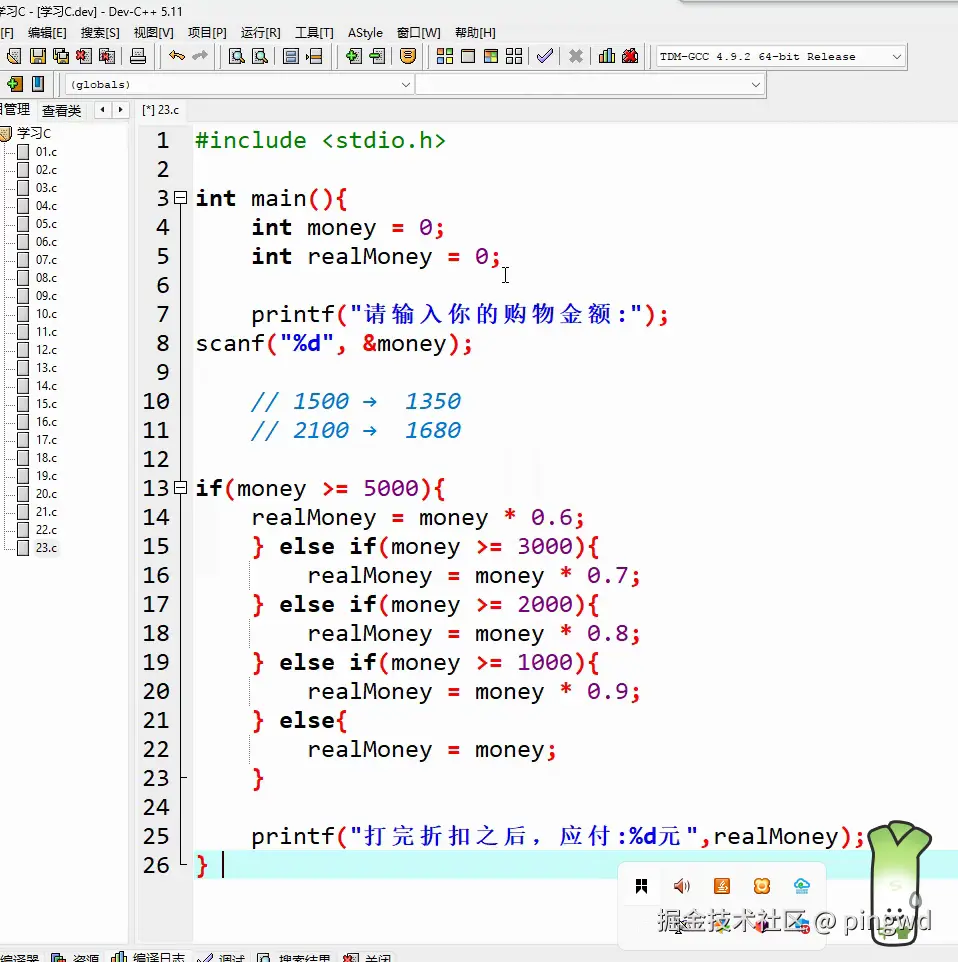Click the Redo arrow icon
Image resolution: width=958 pixels, height=962 pixels.
[x=200, y=56]
